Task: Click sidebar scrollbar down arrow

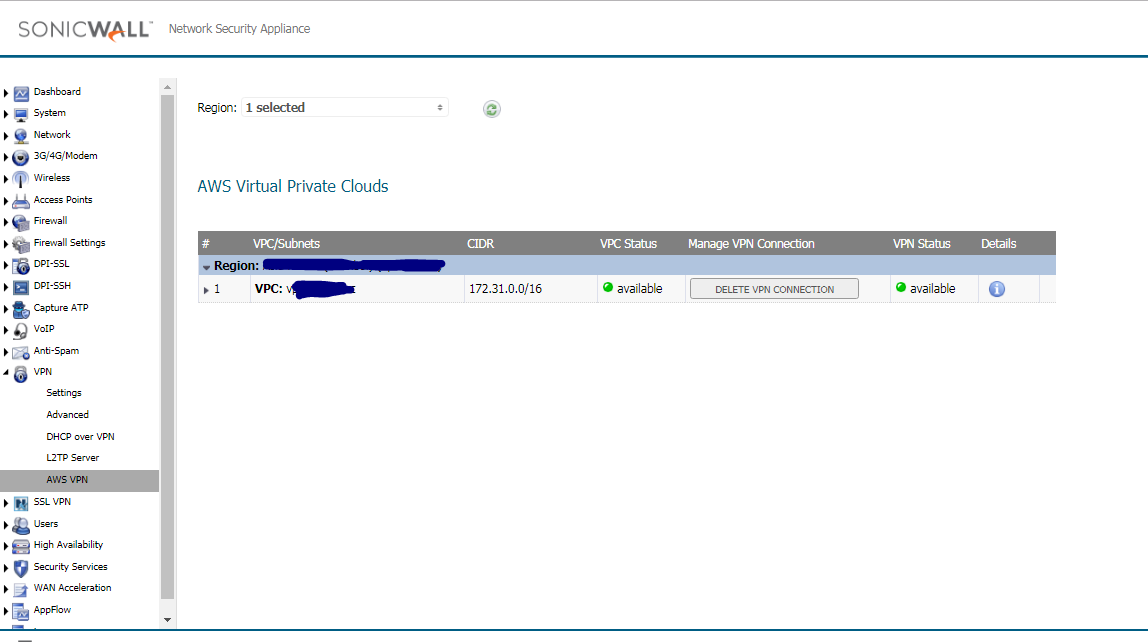Action: point(167,620)
